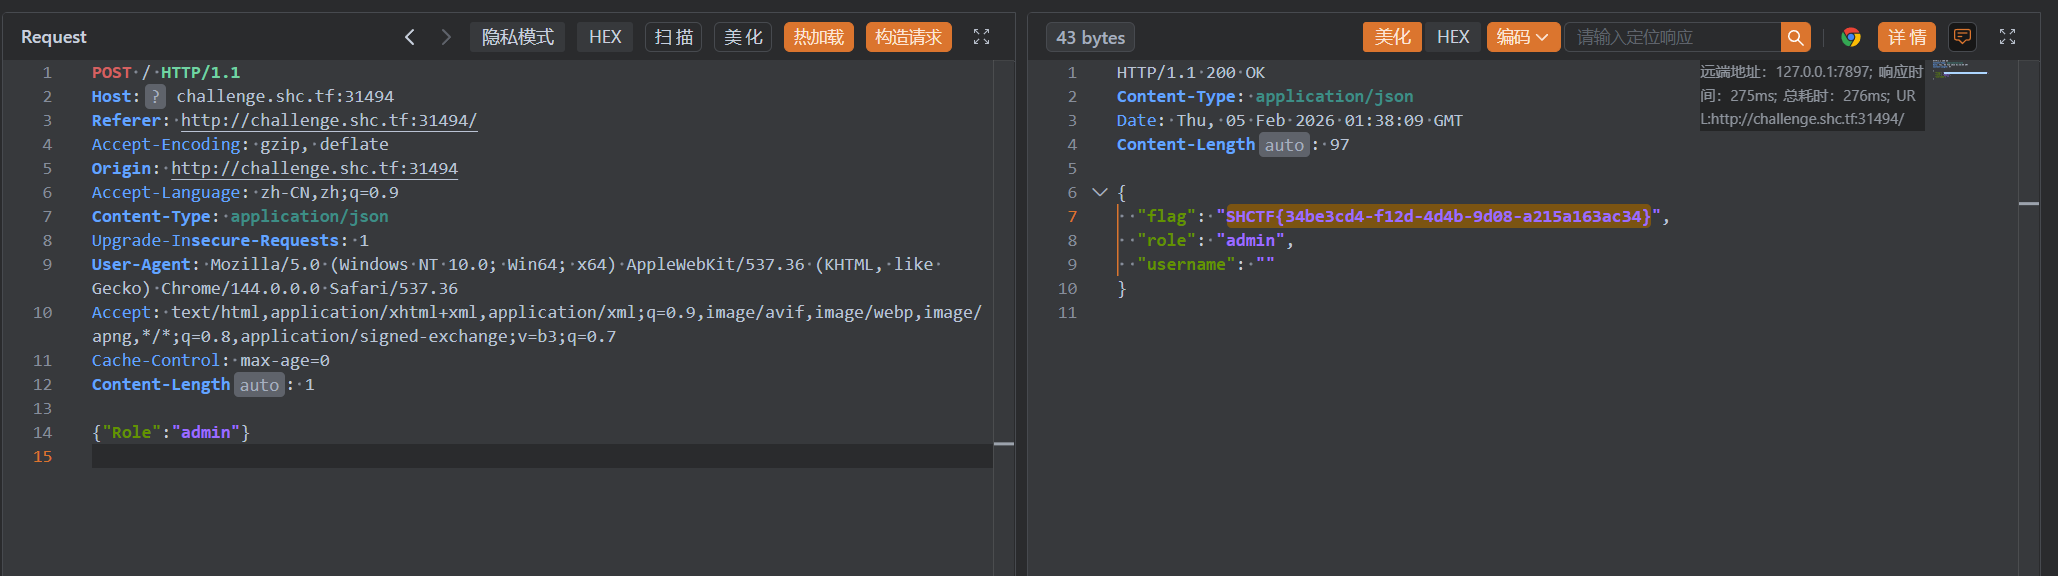Click the auto tag on request Content-Length
Image resolution: width=2058 pixels, height=576 pixels.
click(259, 385)
